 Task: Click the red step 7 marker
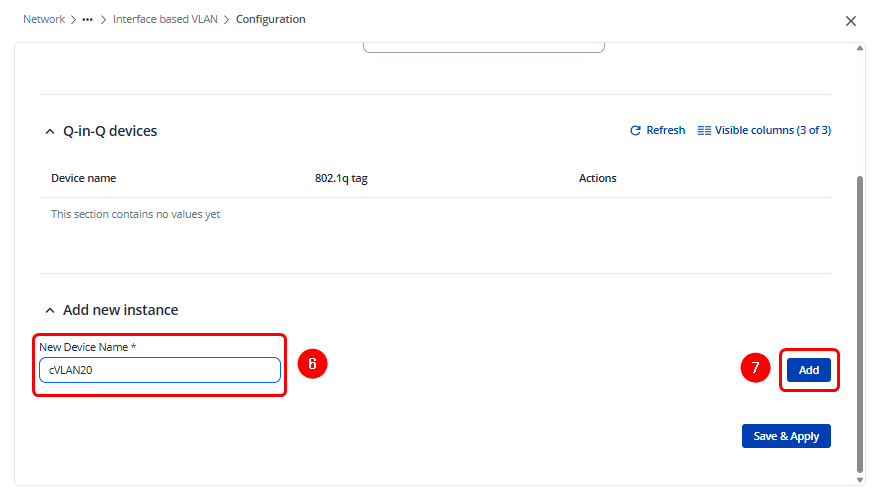[755, 369]
